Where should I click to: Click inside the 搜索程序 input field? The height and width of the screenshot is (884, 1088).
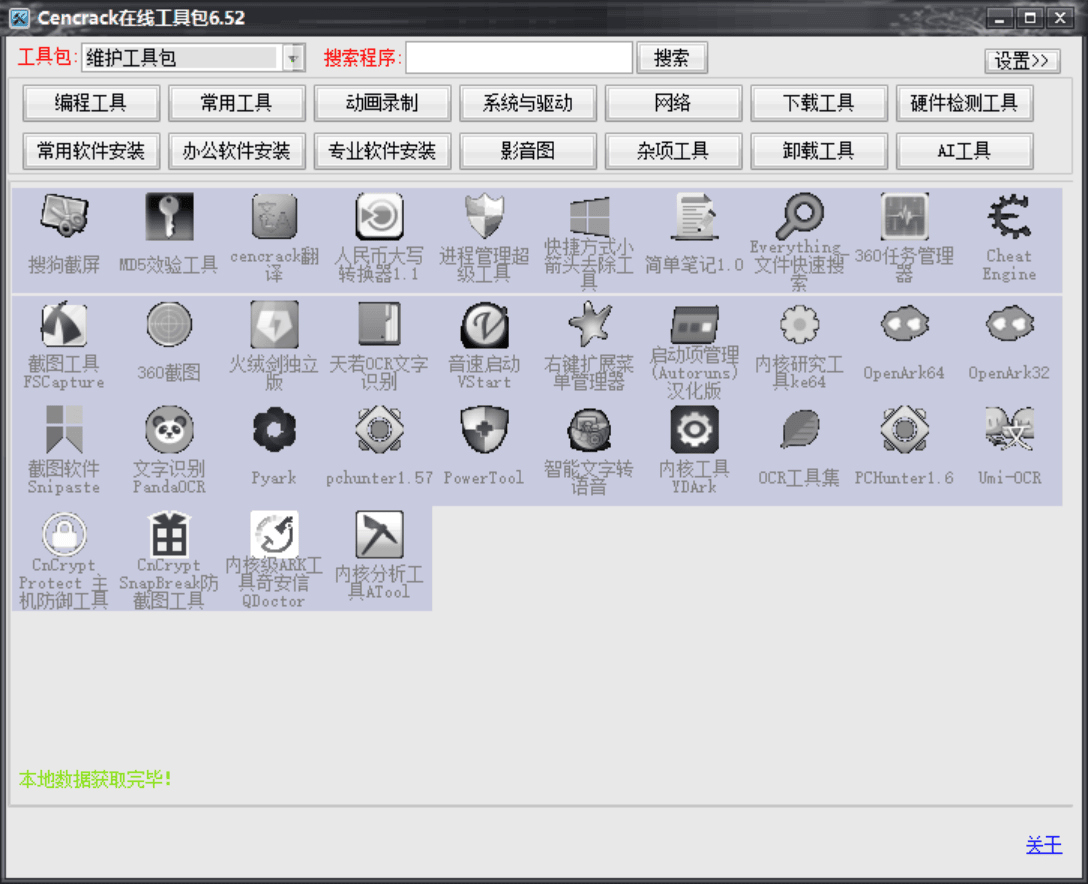[x=518, y=58]
